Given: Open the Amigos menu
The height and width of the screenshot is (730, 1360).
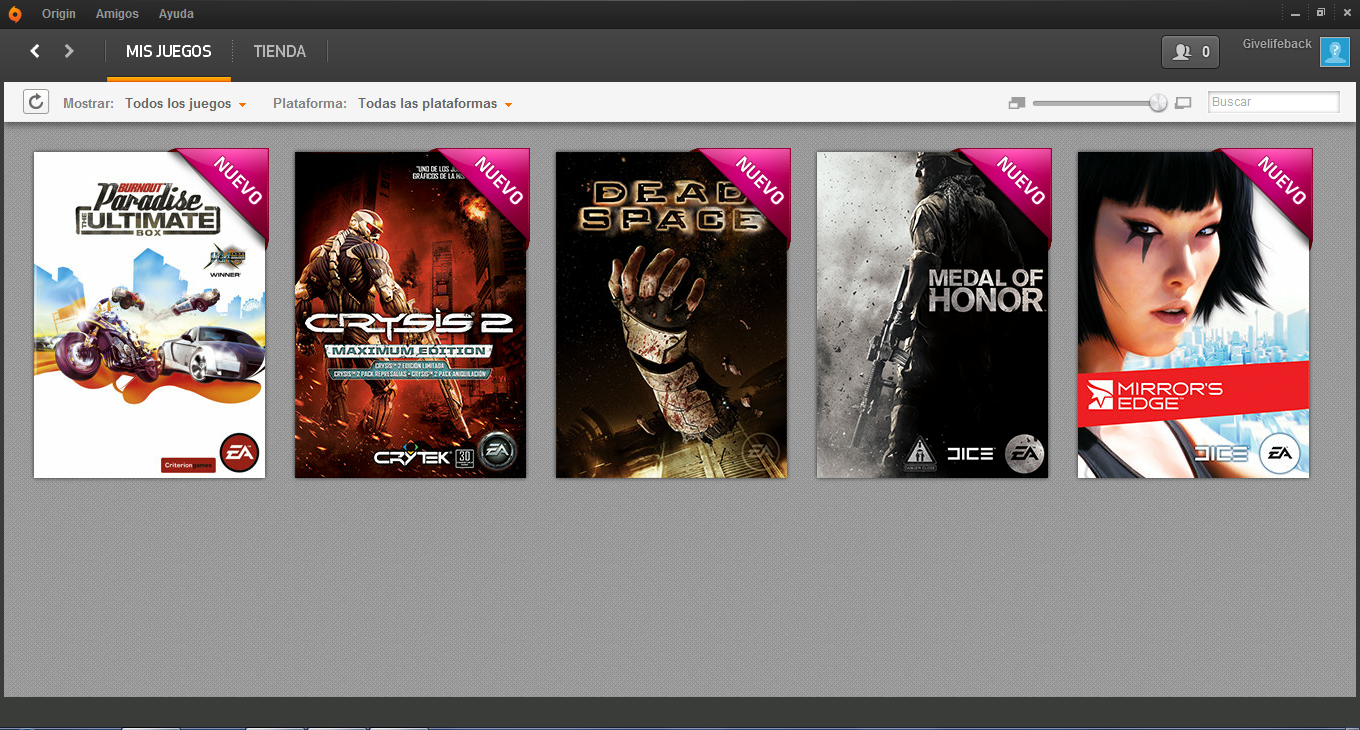Looking at the screenshot, I should tap(117, 14).
